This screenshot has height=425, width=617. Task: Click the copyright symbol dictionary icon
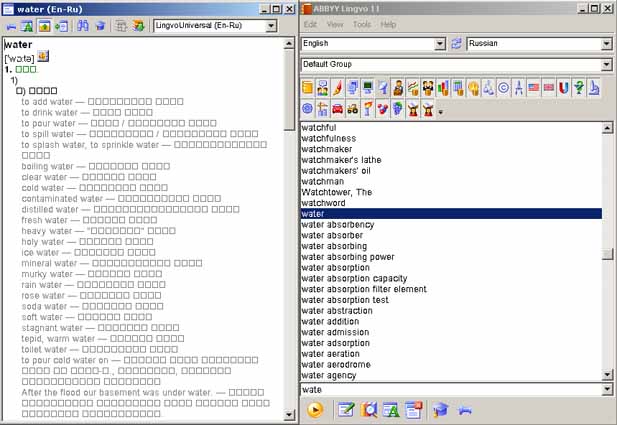(504, 88)
